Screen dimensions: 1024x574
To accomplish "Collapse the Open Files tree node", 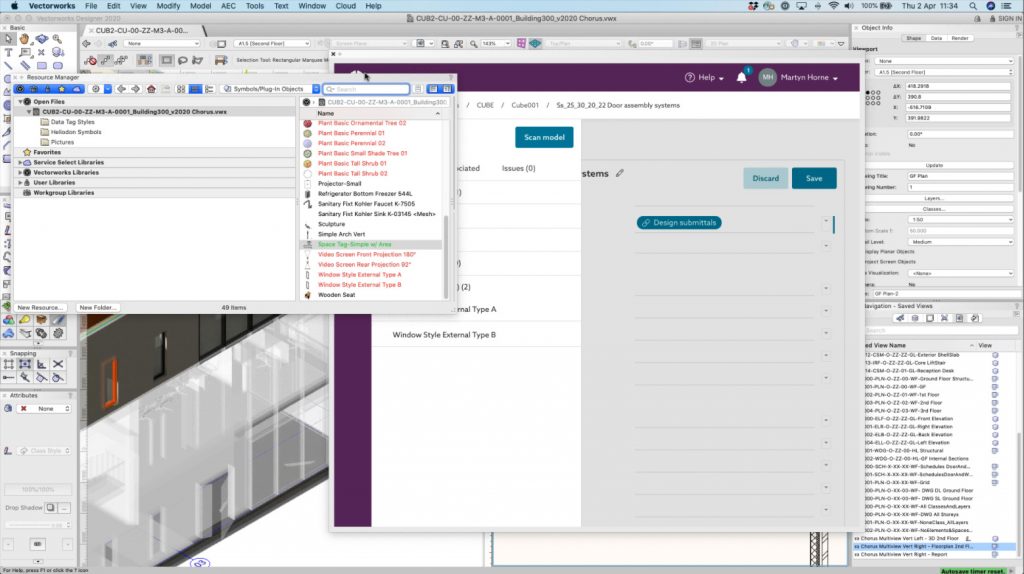I will (20, 102).
